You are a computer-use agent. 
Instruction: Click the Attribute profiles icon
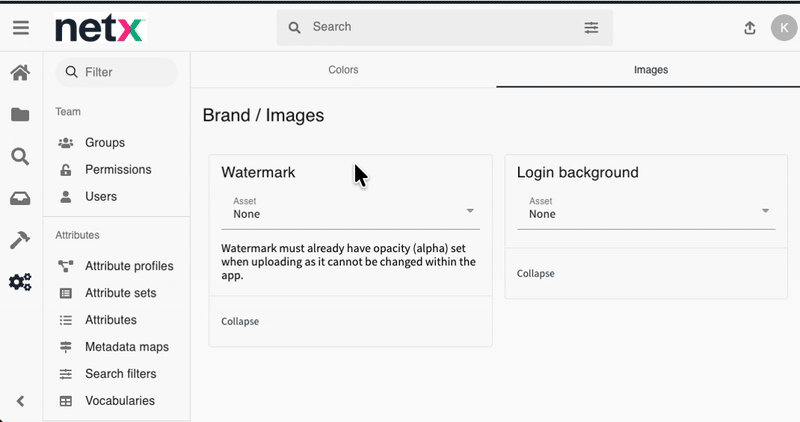(x=66, y=266)
